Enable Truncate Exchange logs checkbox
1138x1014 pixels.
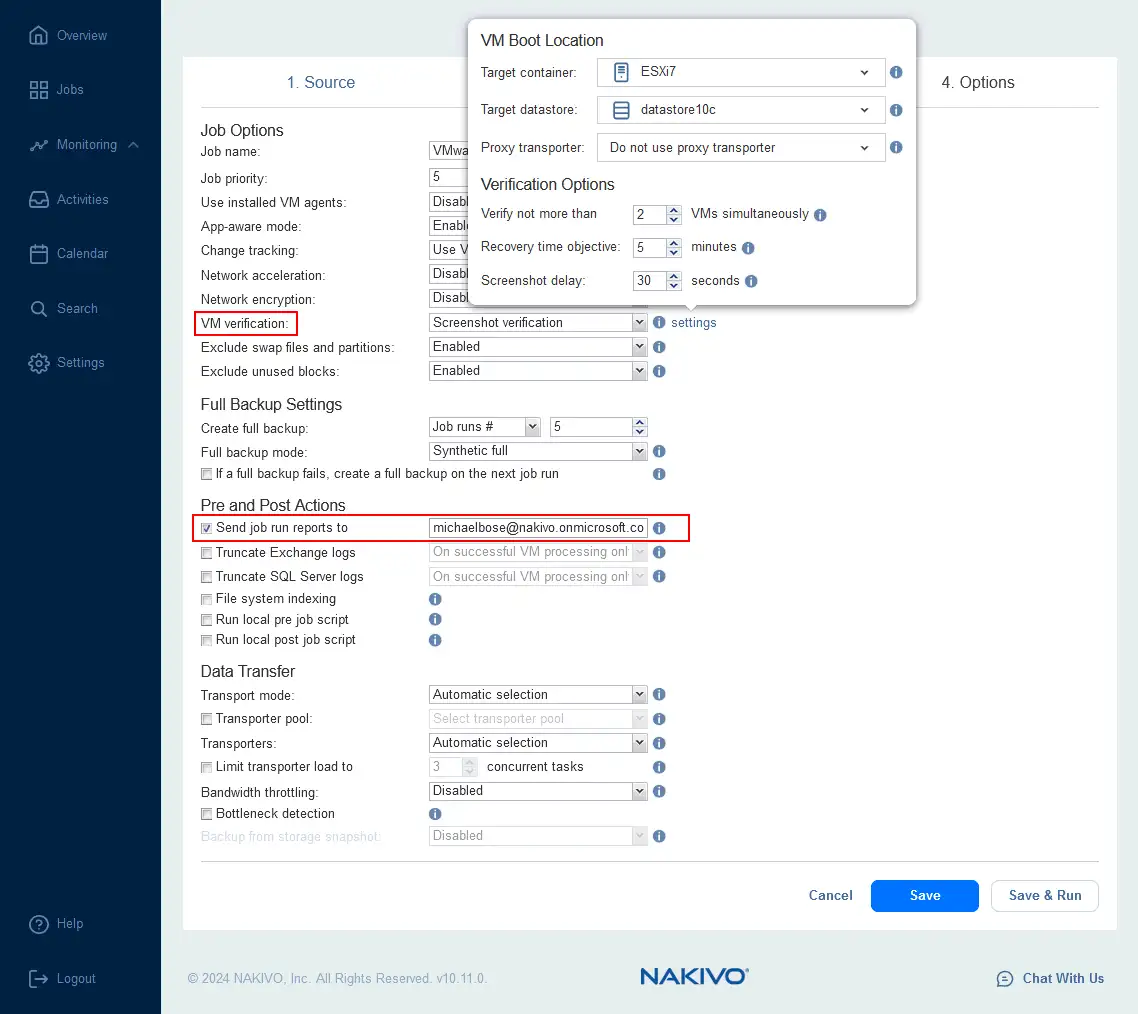207,553
